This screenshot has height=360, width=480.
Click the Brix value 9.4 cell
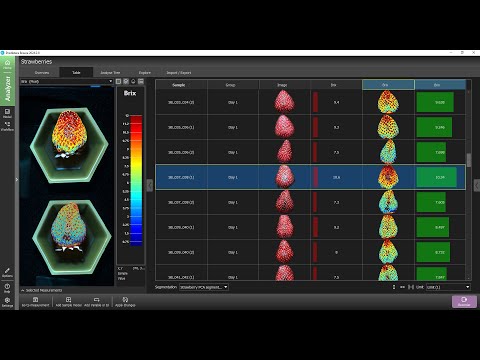336,102
